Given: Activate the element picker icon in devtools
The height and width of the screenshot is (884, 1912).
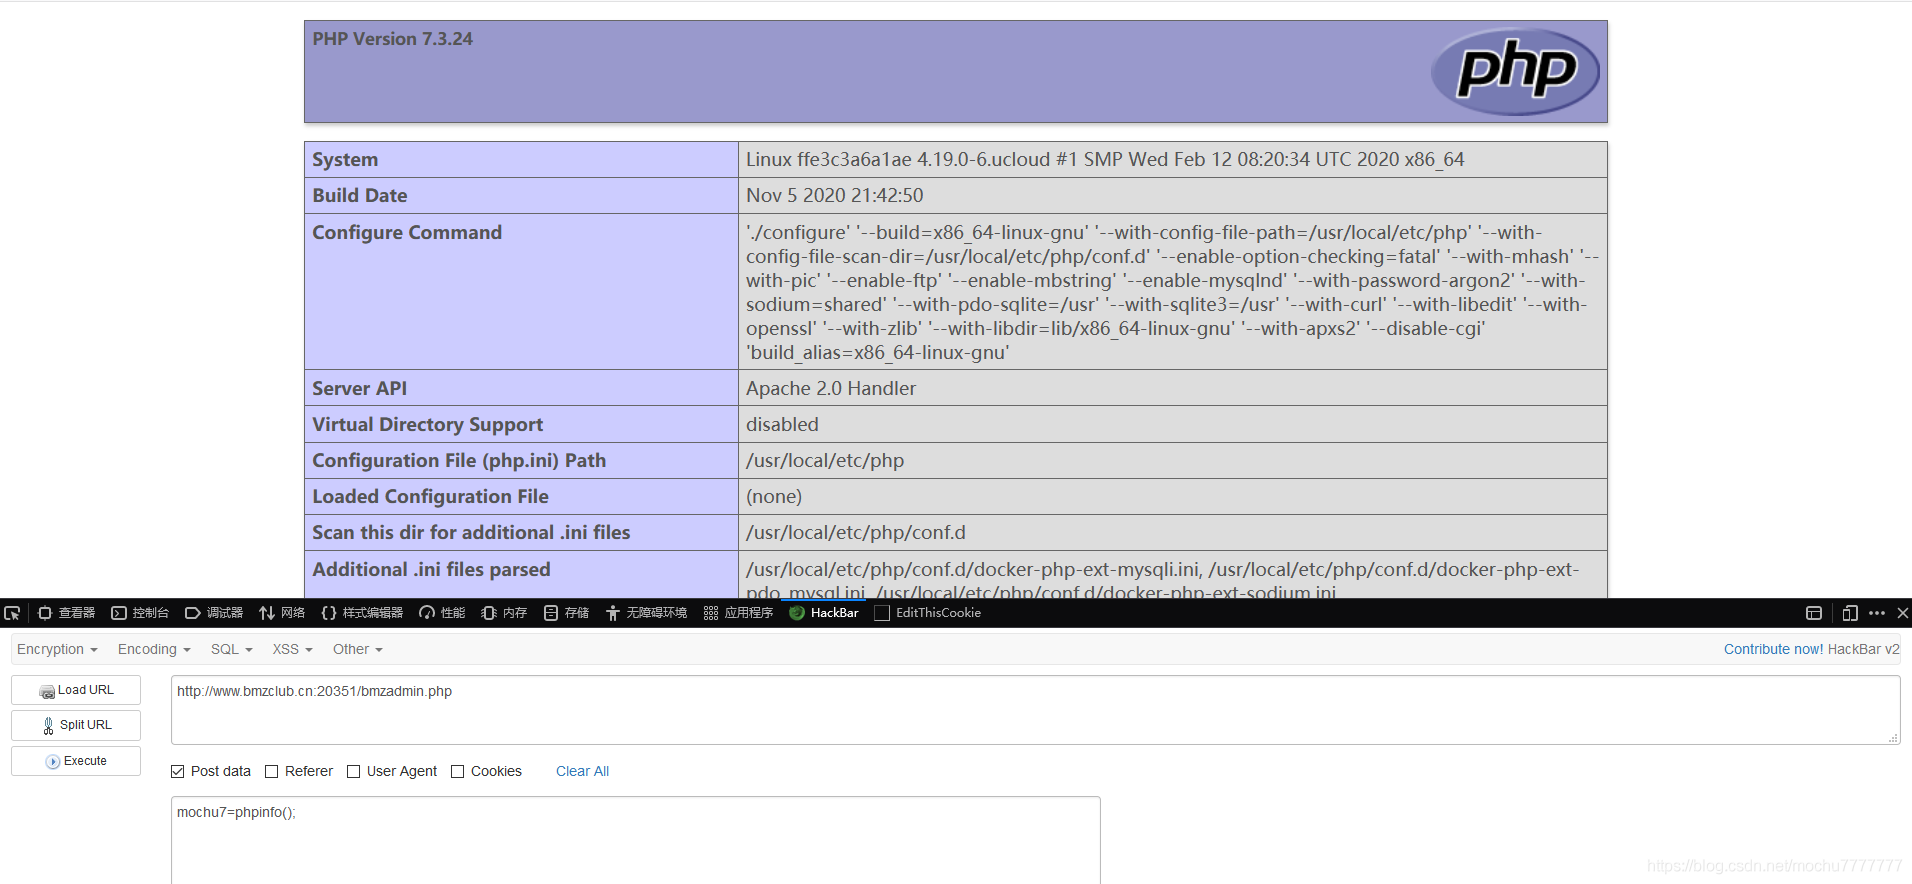Looking at the screenshot, I should click(12, 613).
